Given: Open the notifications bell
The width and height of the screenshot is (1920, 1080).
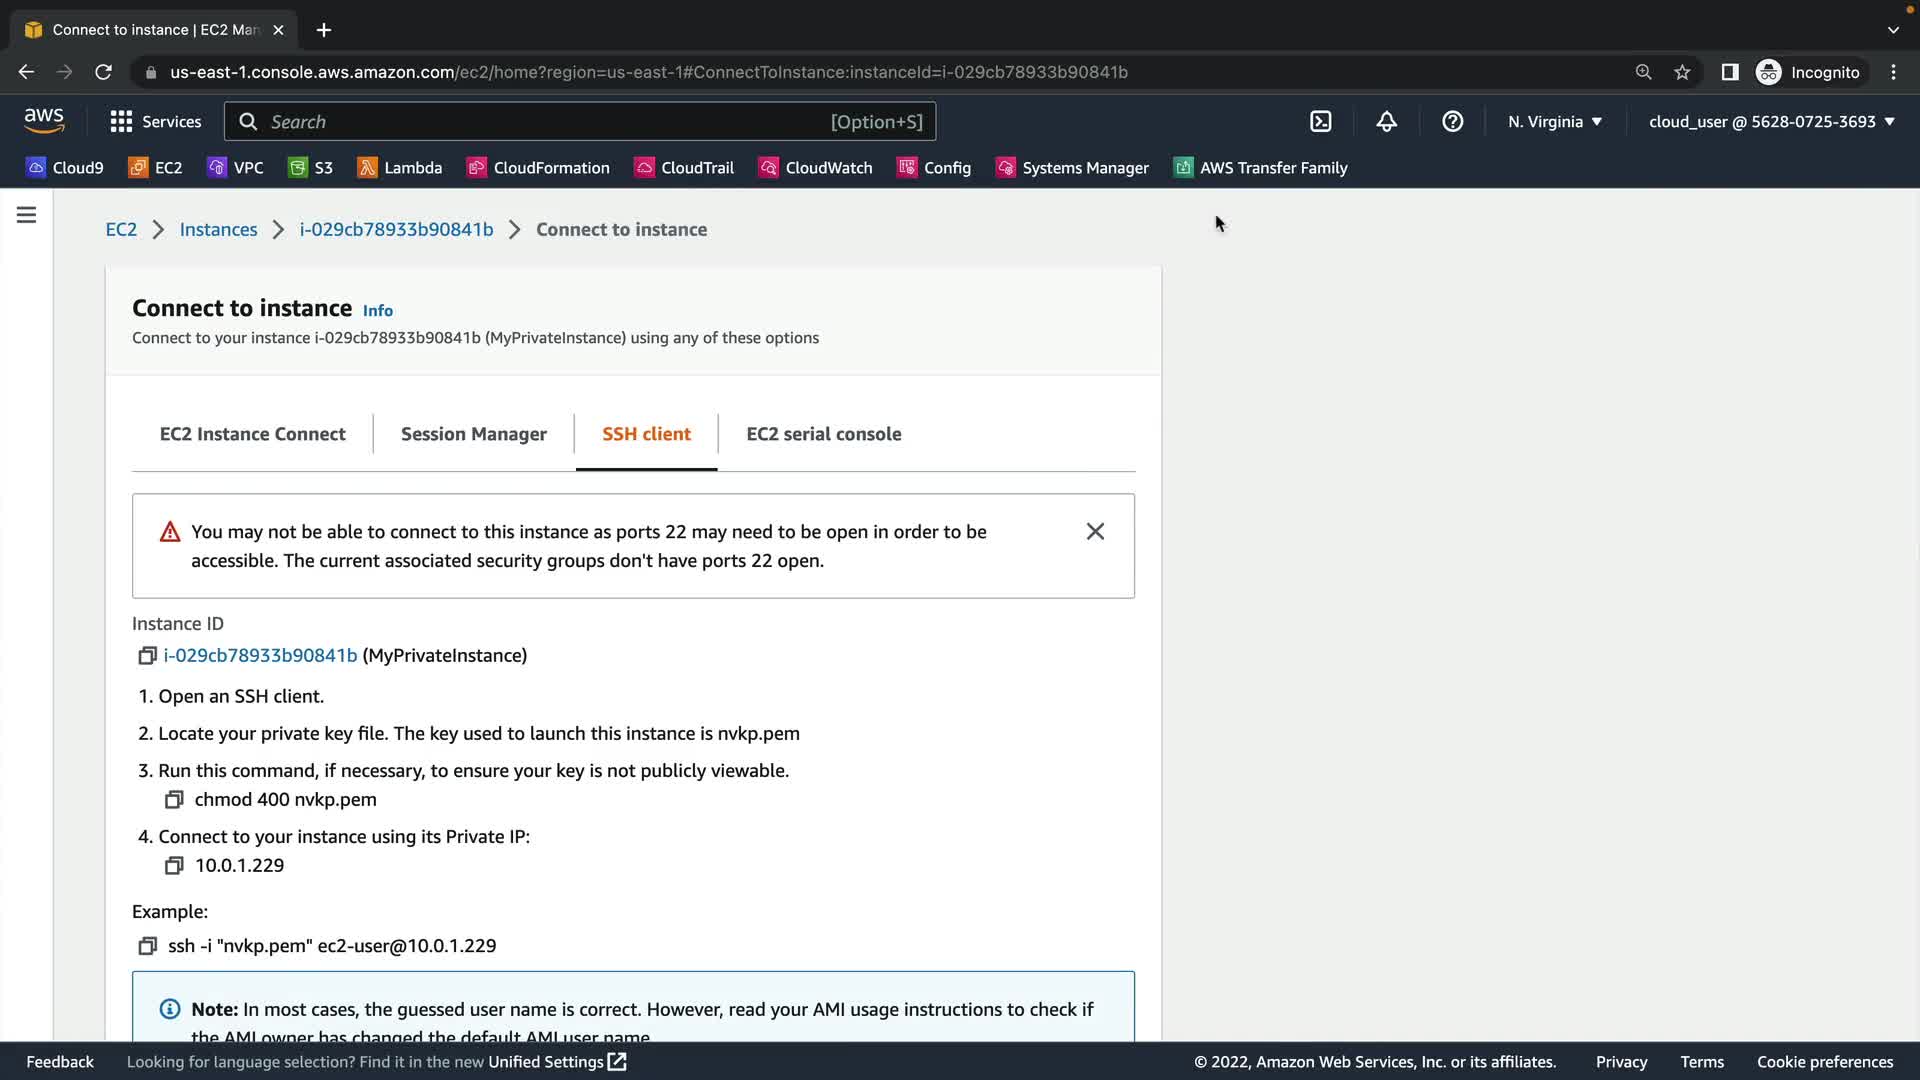Looking at the screenshot, I should click(x=1386, y=122).
